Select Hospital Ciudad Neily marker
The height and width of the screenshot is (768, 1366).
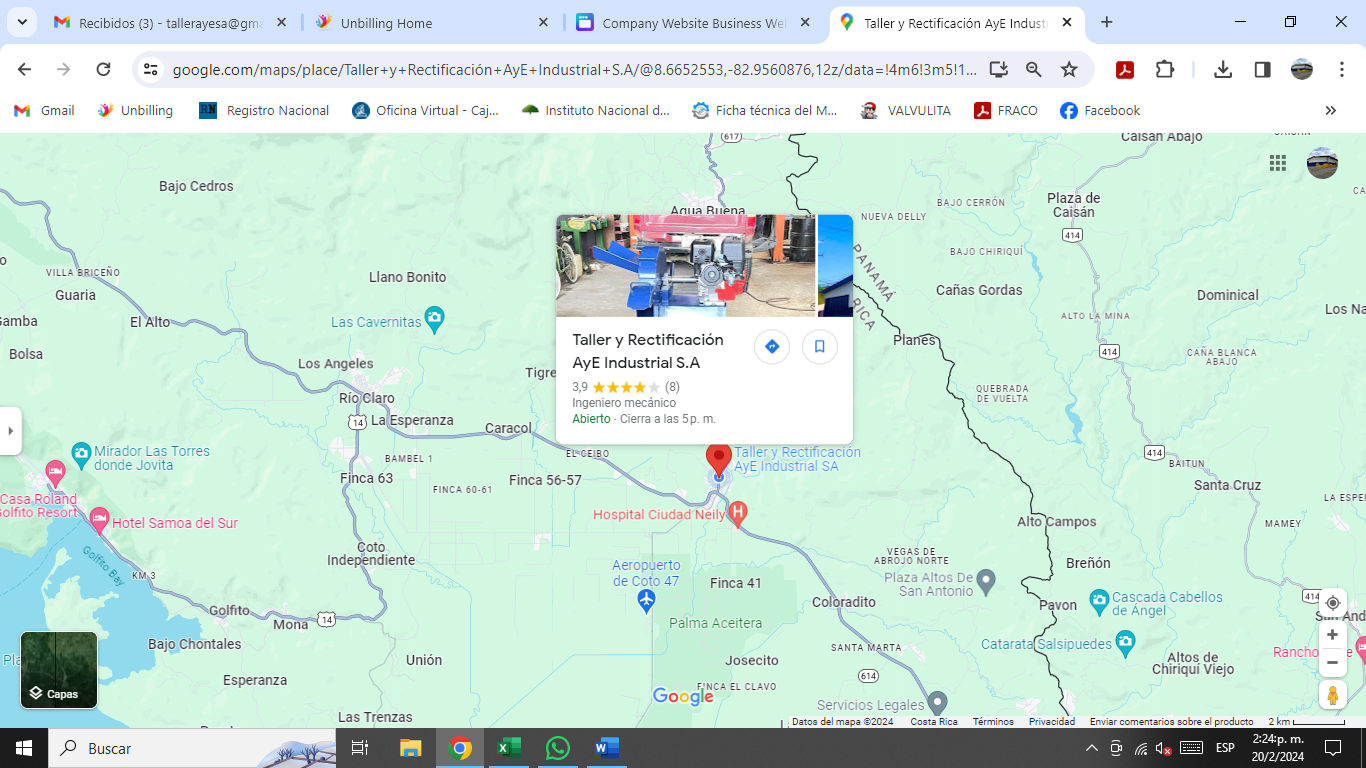[x=739, y=515]
